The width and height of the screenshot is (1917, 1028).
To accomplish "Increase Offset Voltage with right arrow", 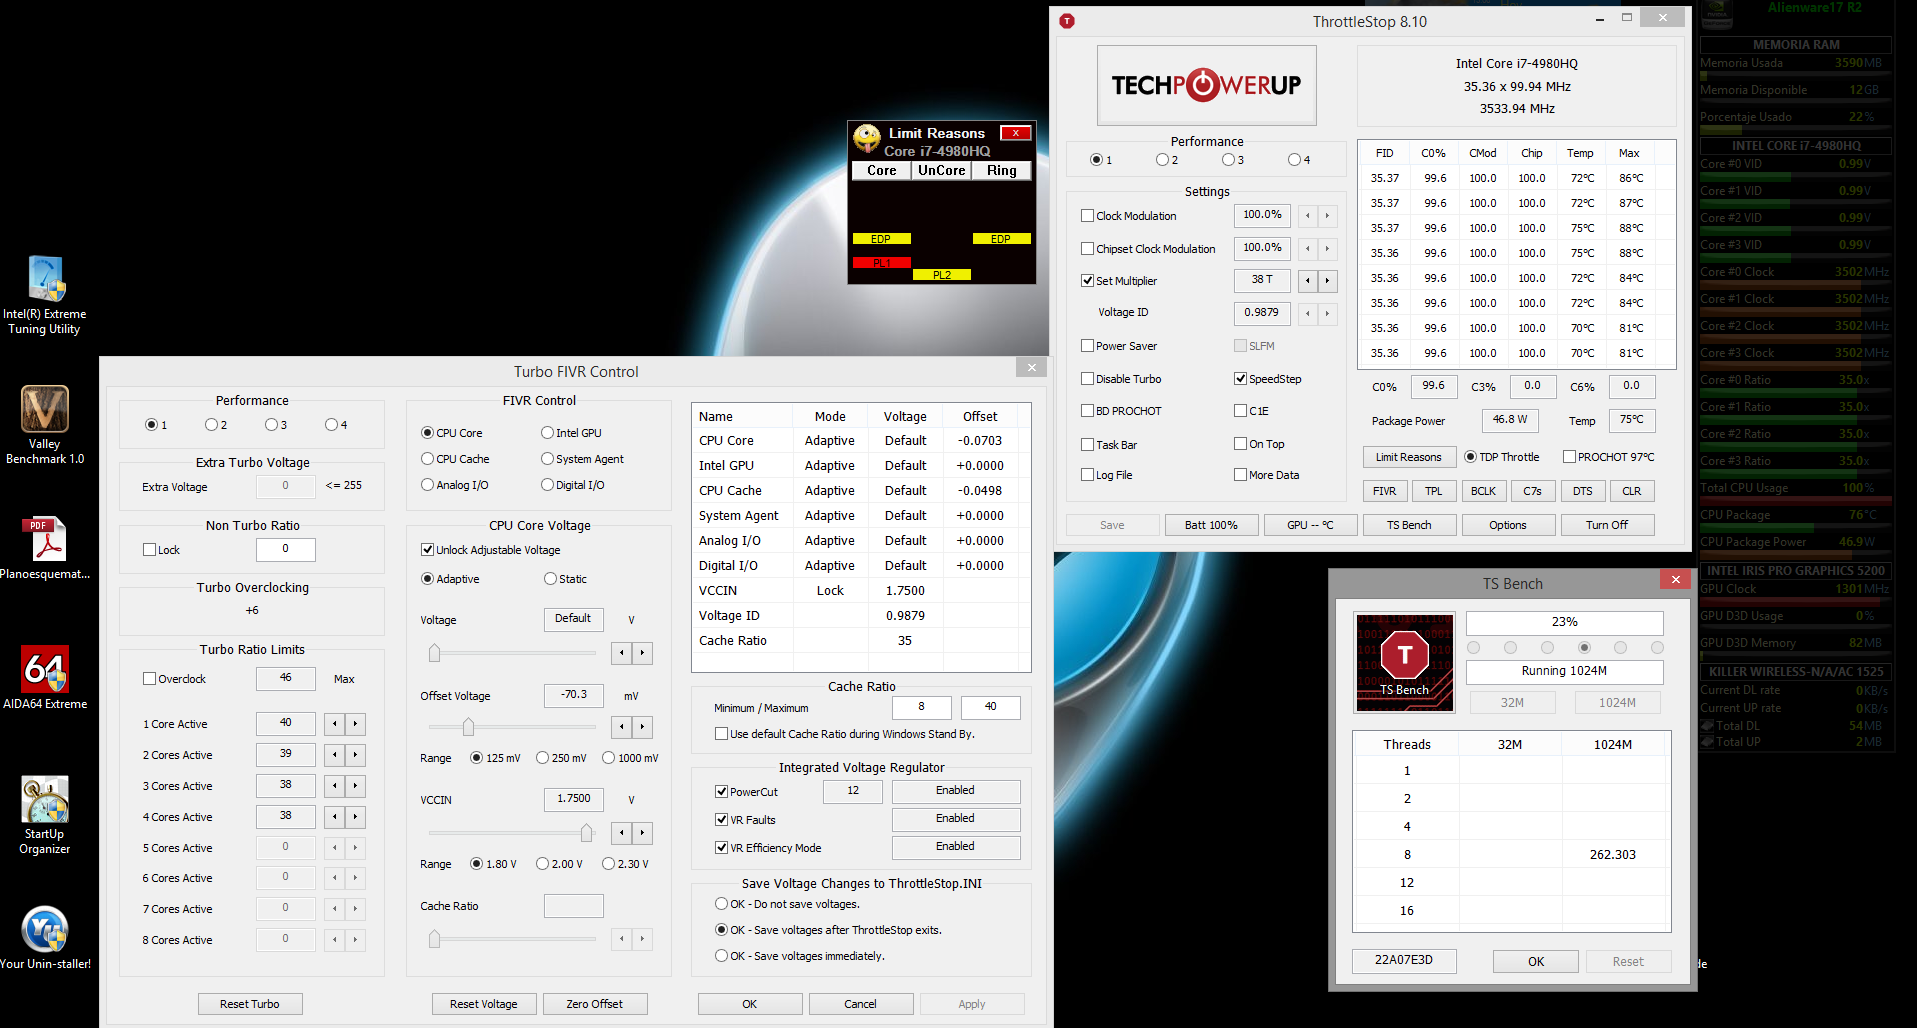I will [642, 727].
